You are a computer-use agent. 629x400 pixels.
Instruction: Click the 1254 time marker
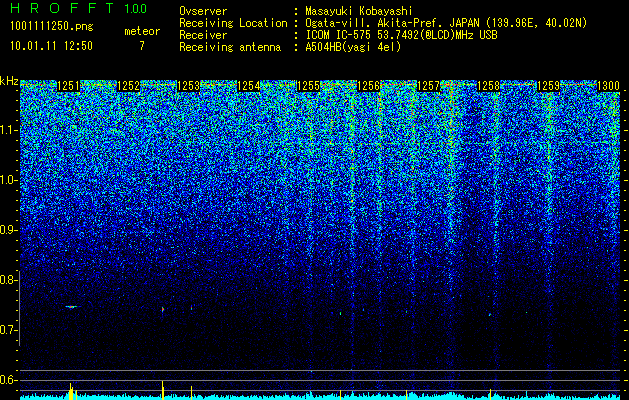click(248, 86)
